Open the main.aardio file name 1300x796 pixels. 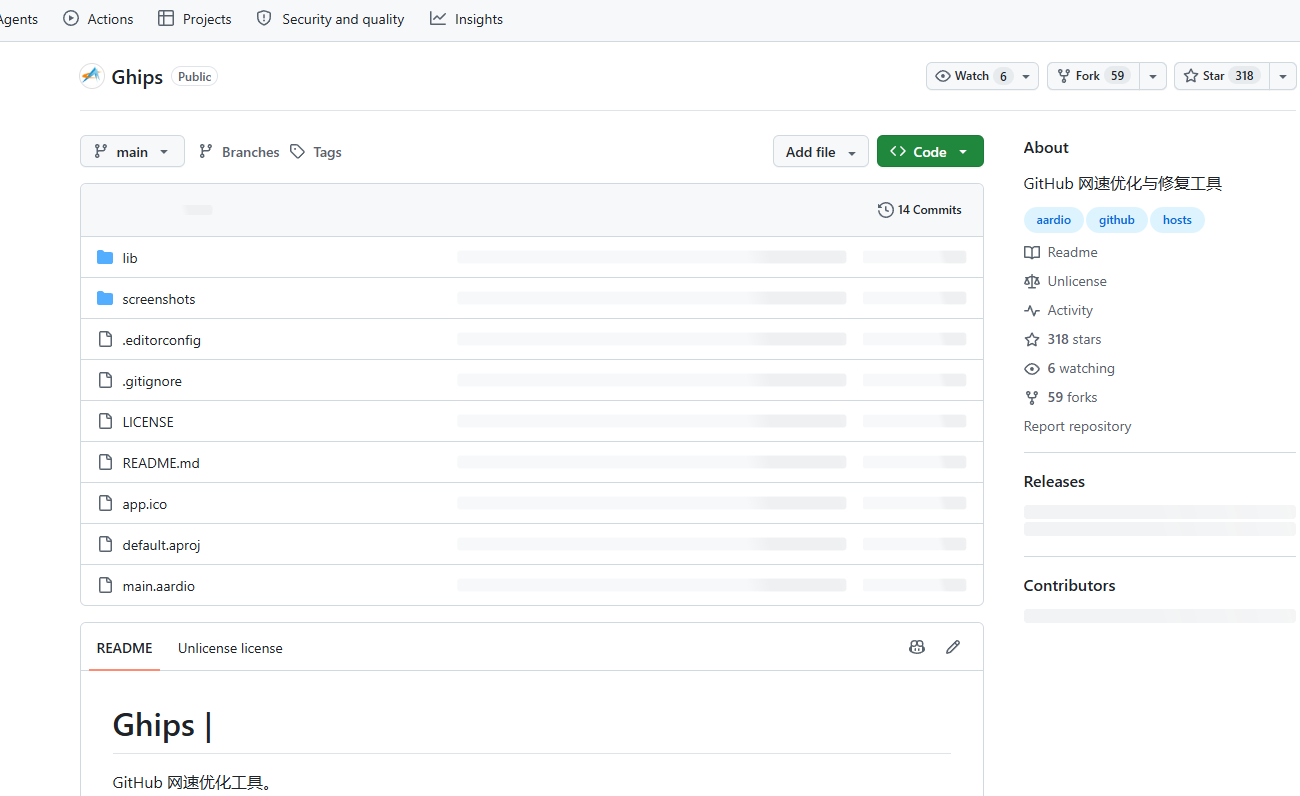[159, 586]
